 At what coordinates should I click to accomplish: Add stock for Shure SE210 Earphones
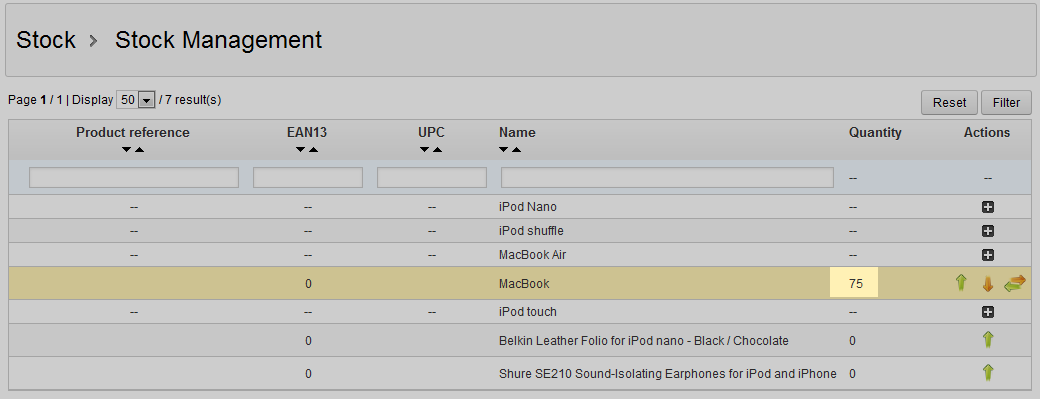tap(988, 373)
